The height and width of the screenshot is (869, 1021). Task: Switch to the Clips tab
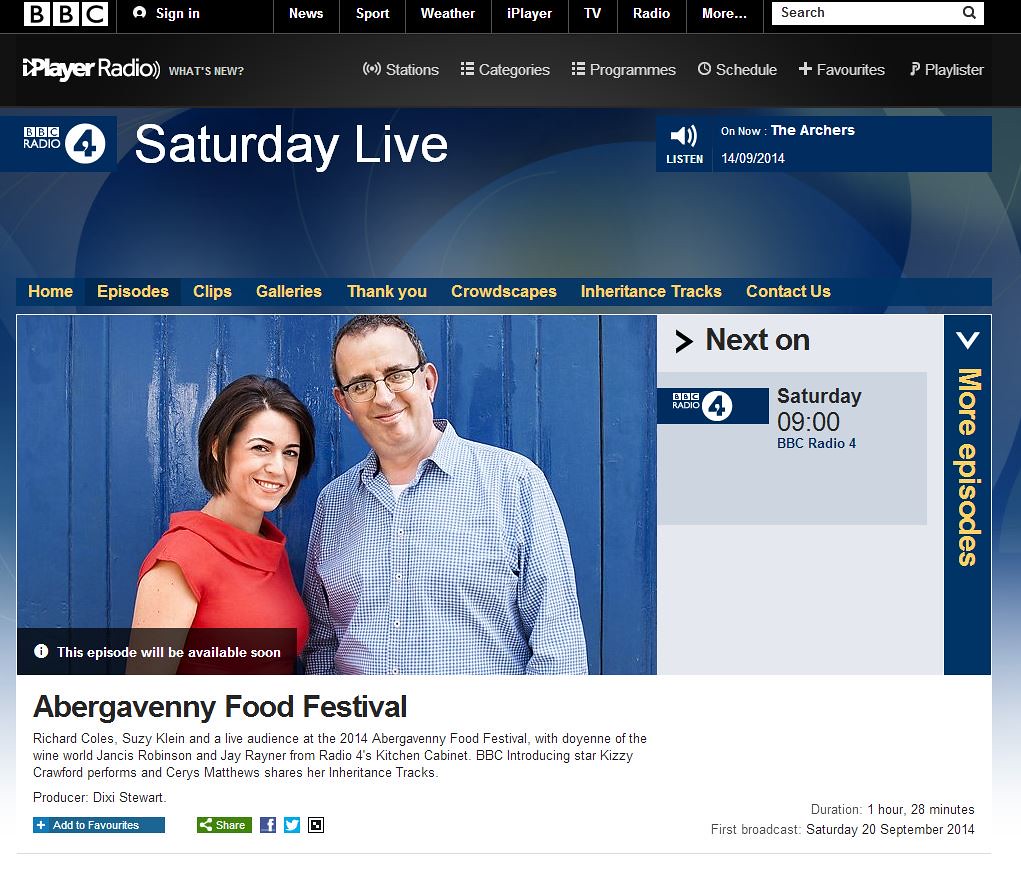(x=212, y=291)
